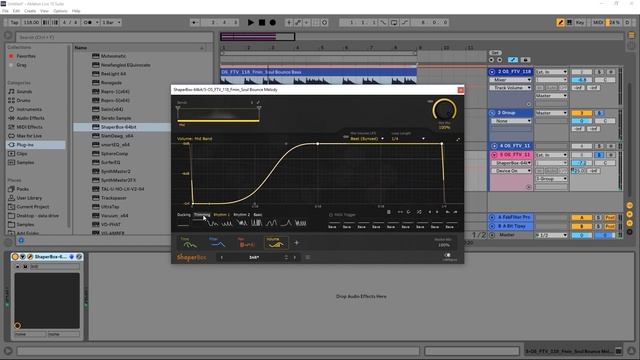
Task: Select ShaperBox-64bit plugin in list
Action: (x=118, y=127)
